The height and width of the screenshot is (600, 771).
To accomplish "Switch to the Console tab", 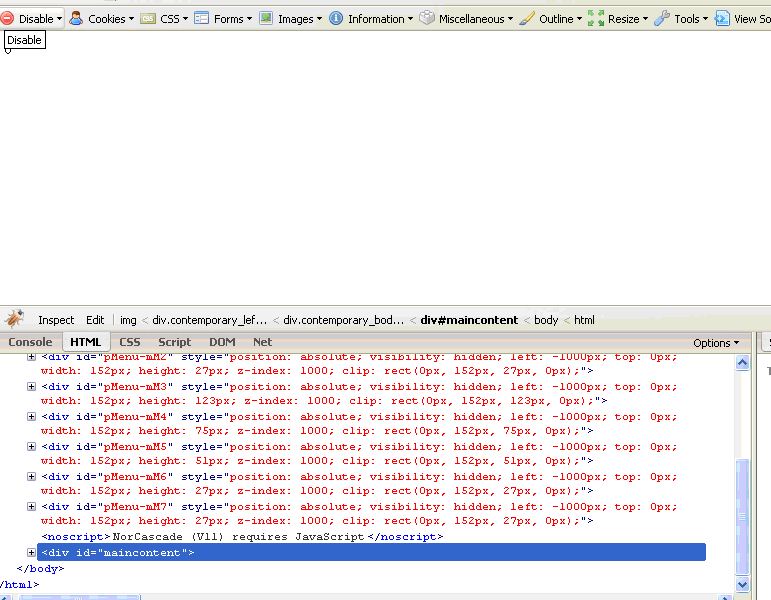I will (x=30, y=342).
